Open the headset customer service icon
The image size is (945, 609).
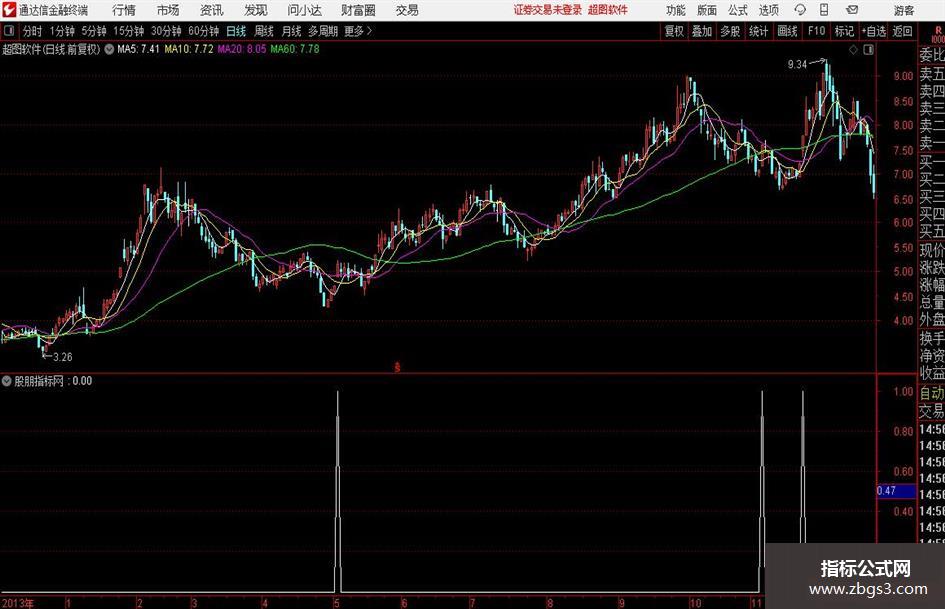[800, 10]
